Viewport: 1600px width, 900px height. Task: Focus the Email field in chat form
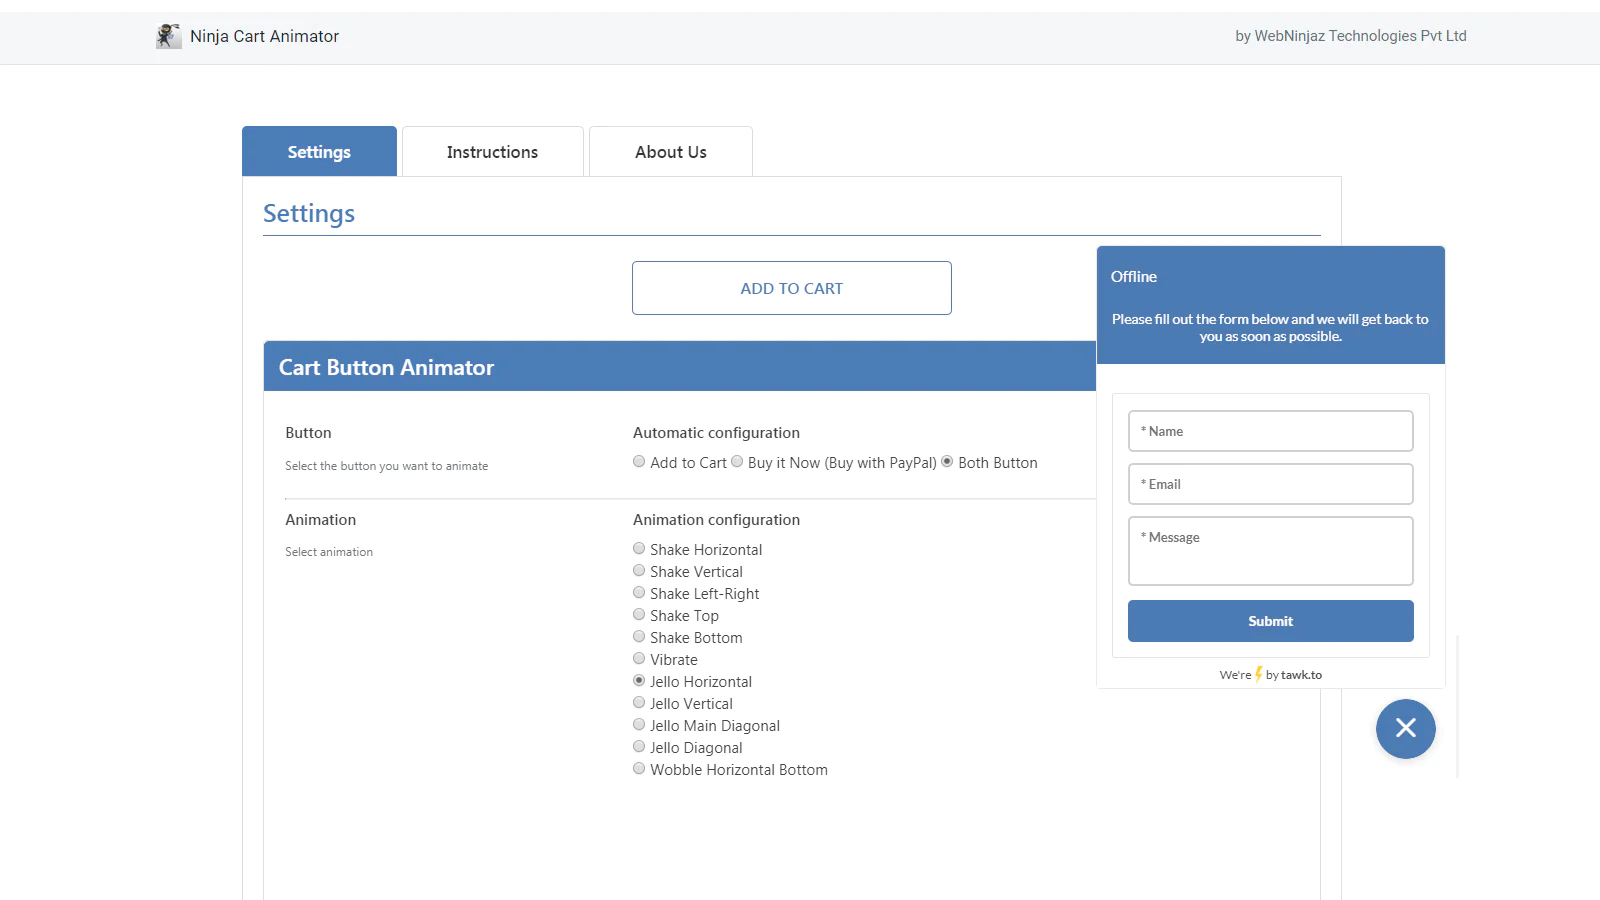click(1270, 484)
